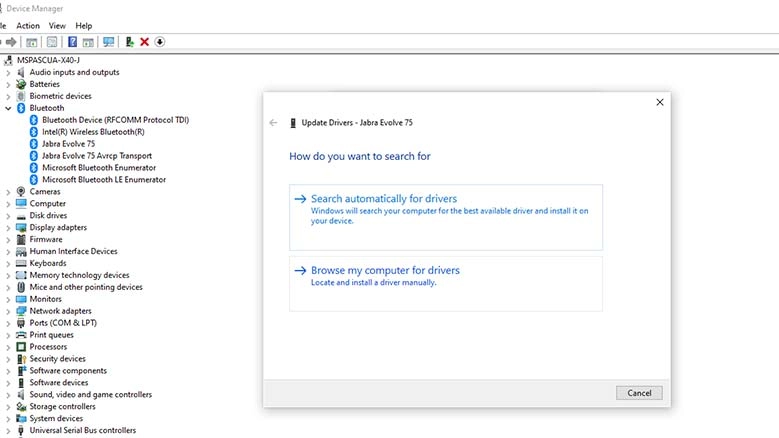Viewport: 779px width, 438px height.
Task: Choose Search automatically for drivers
Action: [x=446, y=217]
